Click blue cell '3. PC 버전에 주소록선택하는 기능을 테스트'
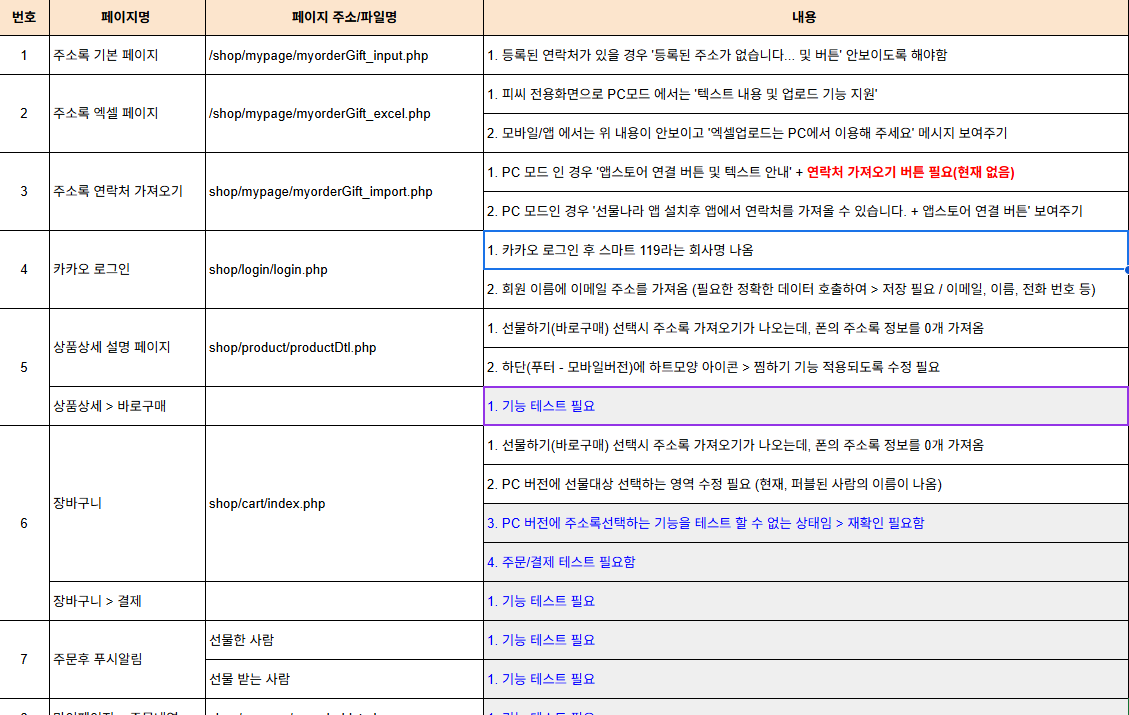1129x715 pixels. pos(806,523)
